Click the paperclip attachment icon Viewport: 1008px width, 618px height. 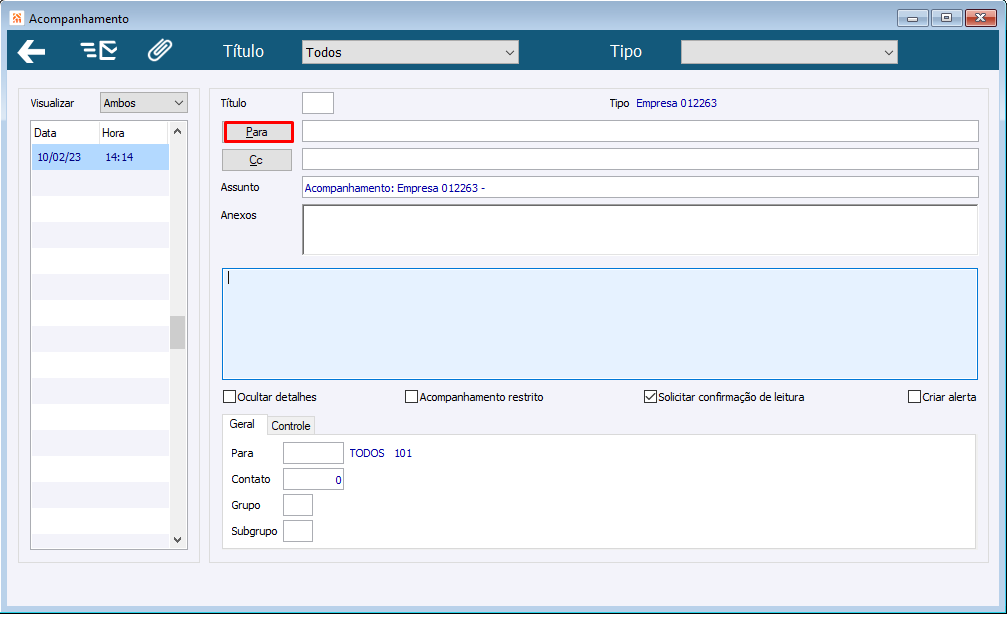tap(159, 50)
